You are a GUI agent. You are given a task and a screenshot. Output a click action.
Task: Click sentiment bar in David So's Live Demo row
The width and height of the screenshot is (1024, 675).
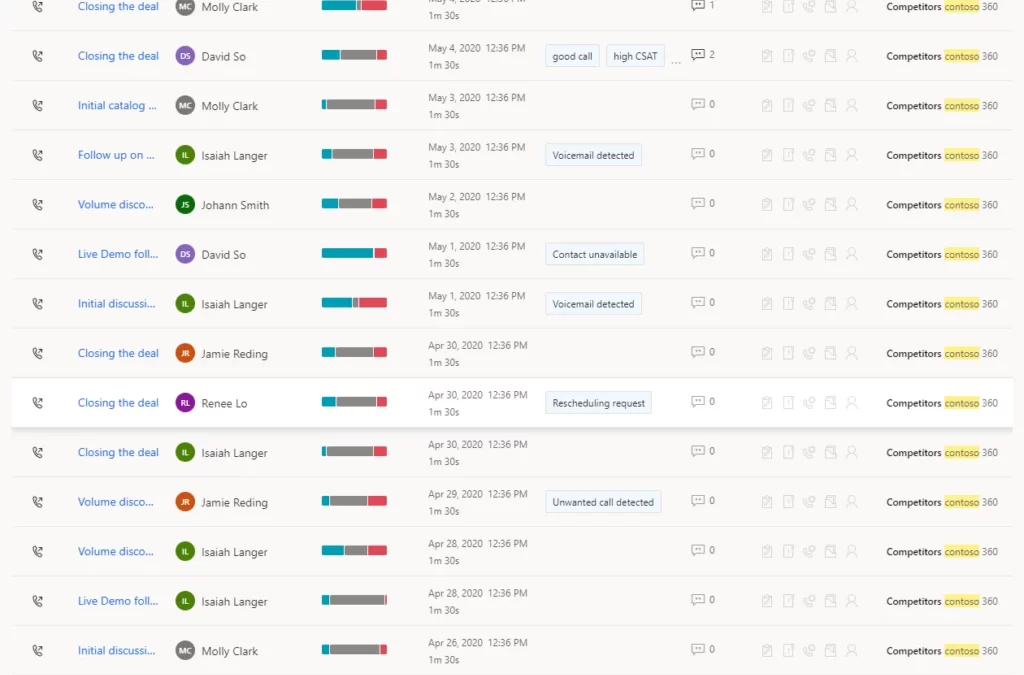pyautogui.click(x=354, y=253)
